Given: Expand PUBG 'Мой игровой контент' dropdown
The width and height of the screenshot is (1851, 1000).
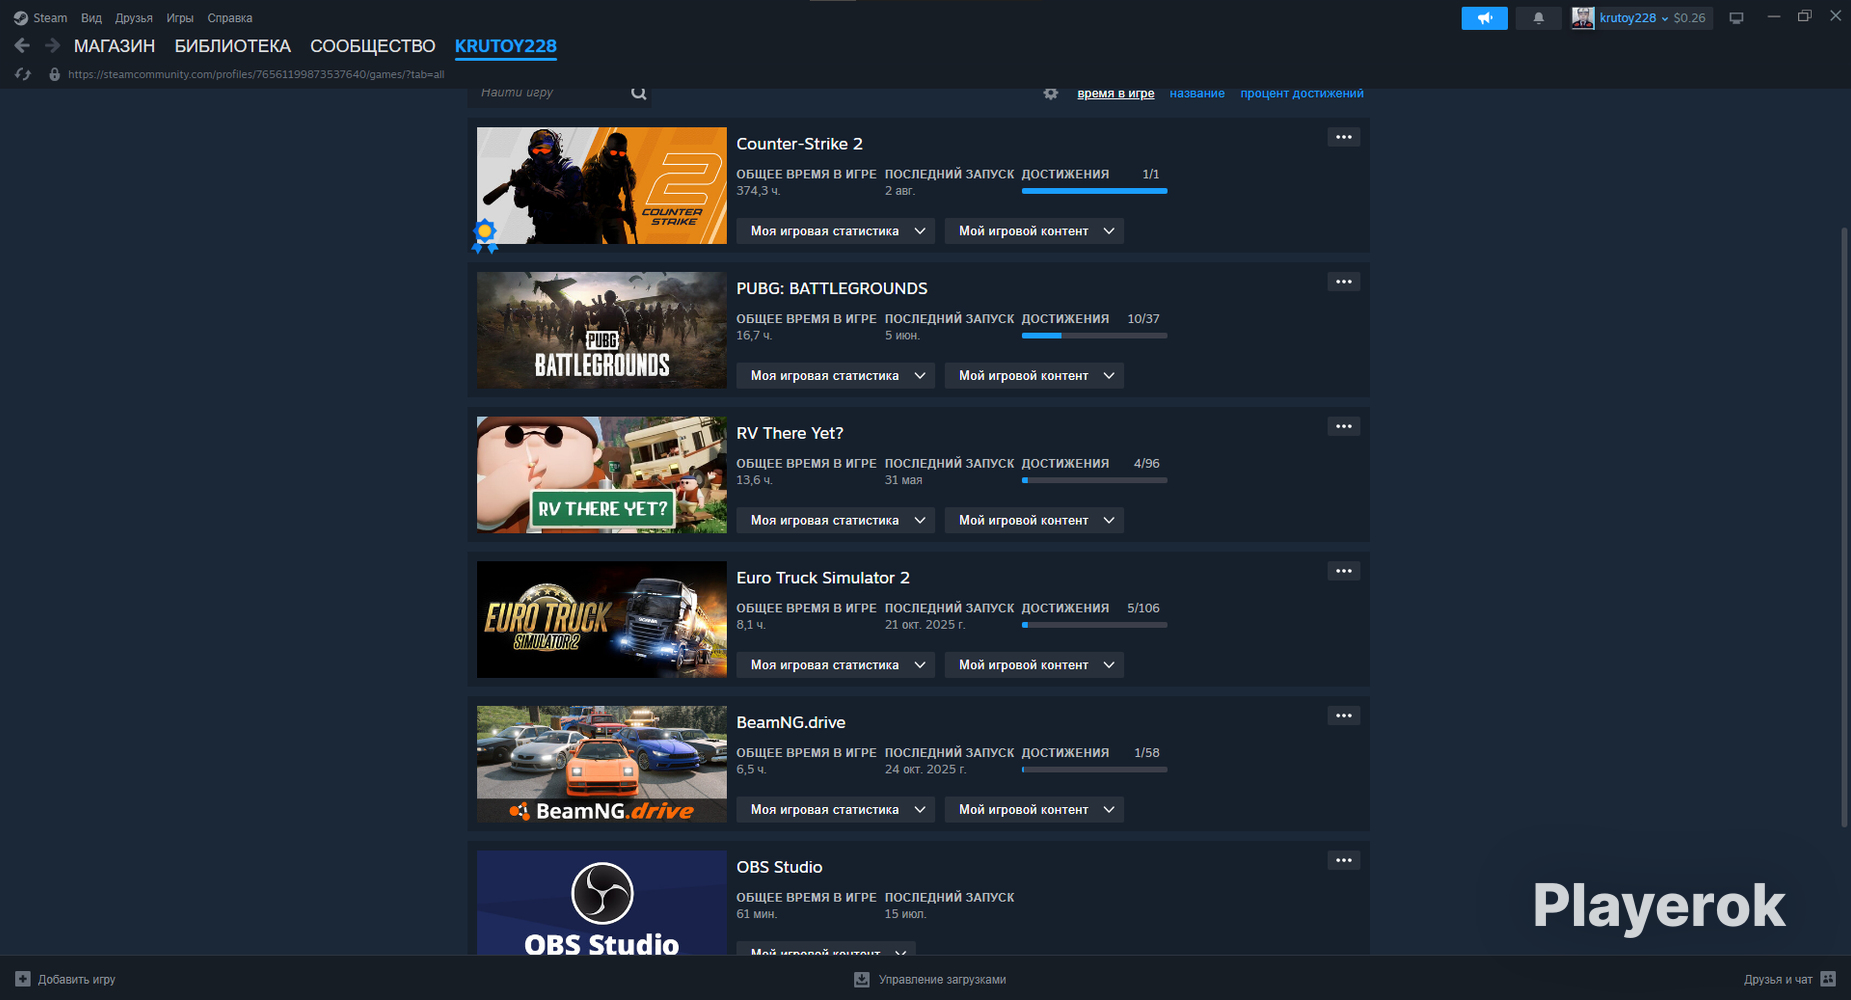Looking at the screenshot, I should click(x=1034, y=376).
